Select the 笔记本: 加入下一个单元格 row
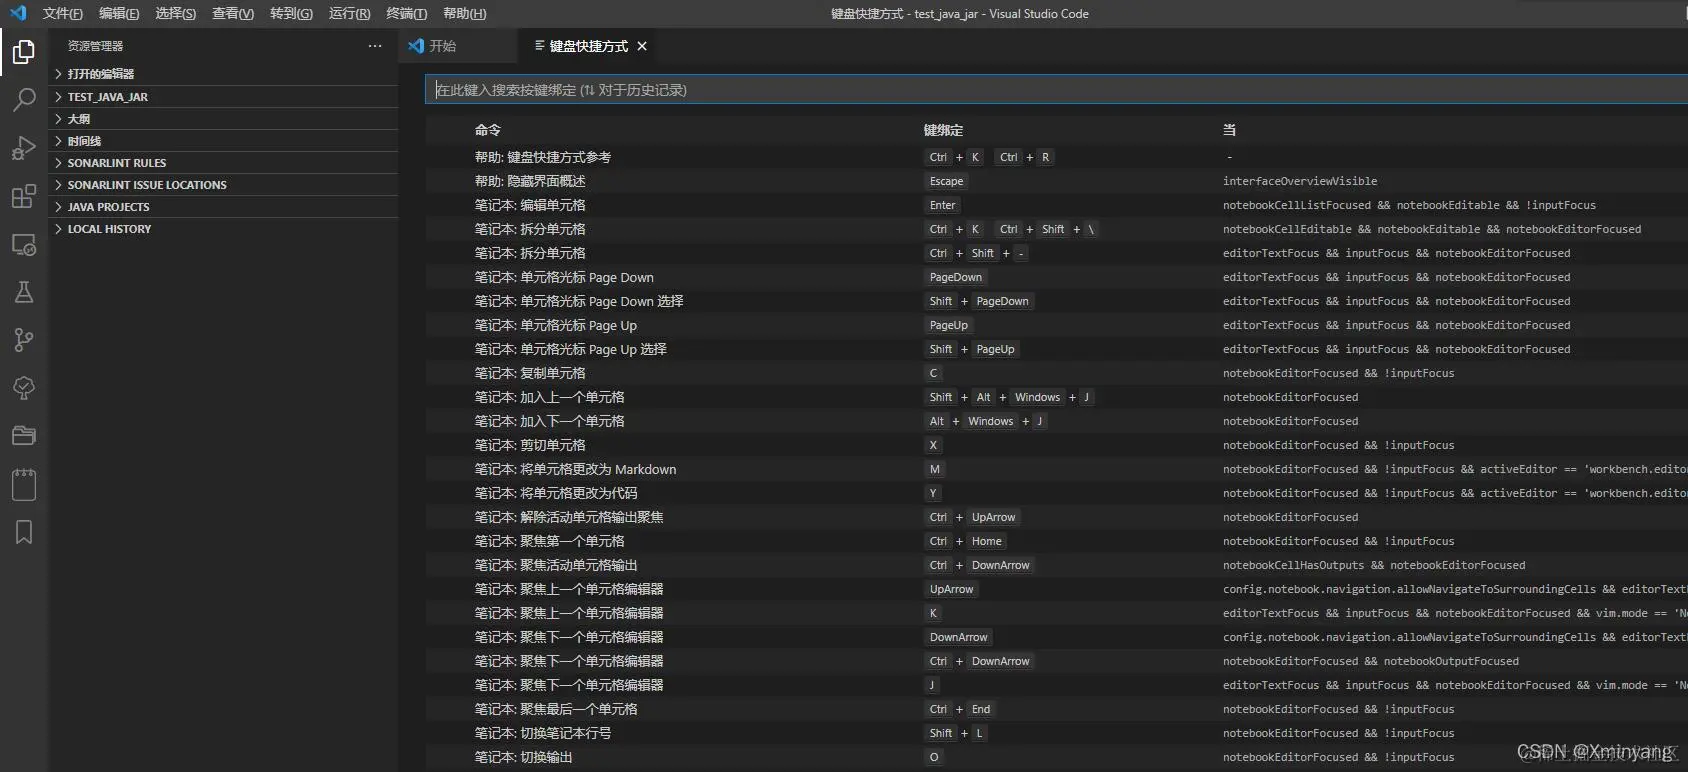The height and width of the screenshot is (772, 1688). click(x=1056, y=421)
